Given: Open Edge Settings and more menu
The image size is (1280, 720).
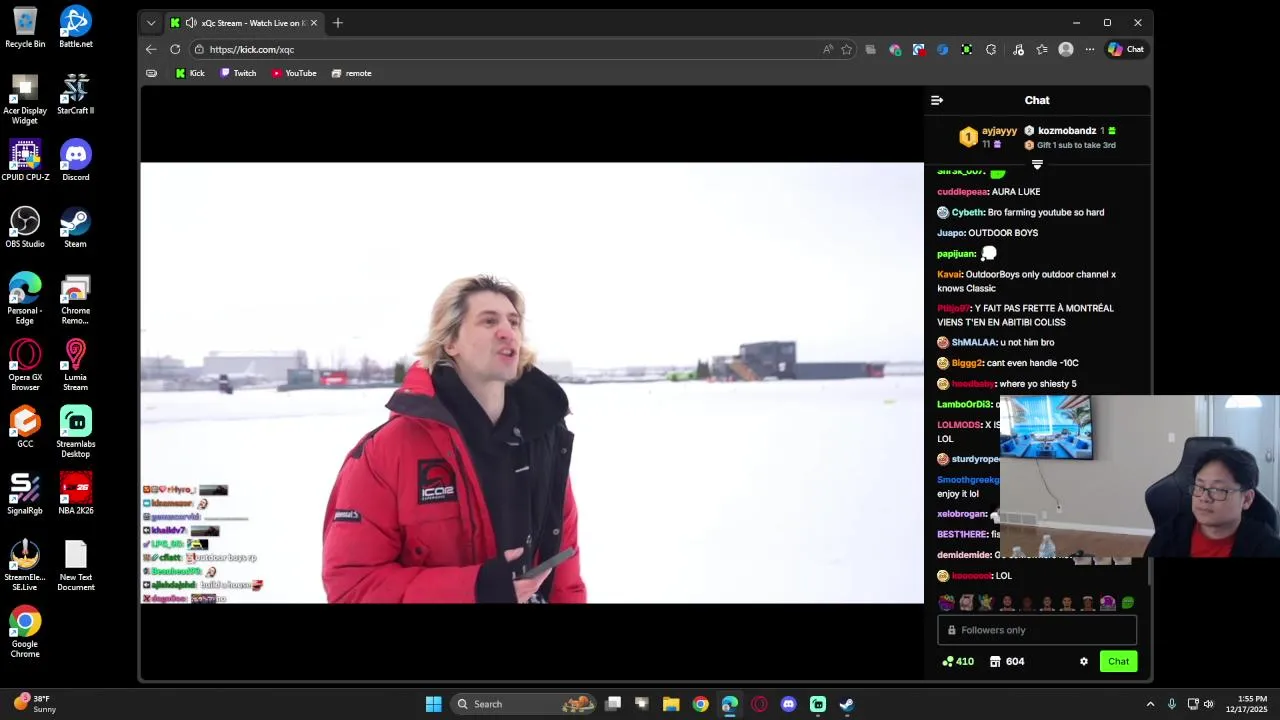Looking at the screenshot, I should click(1090, 49).
